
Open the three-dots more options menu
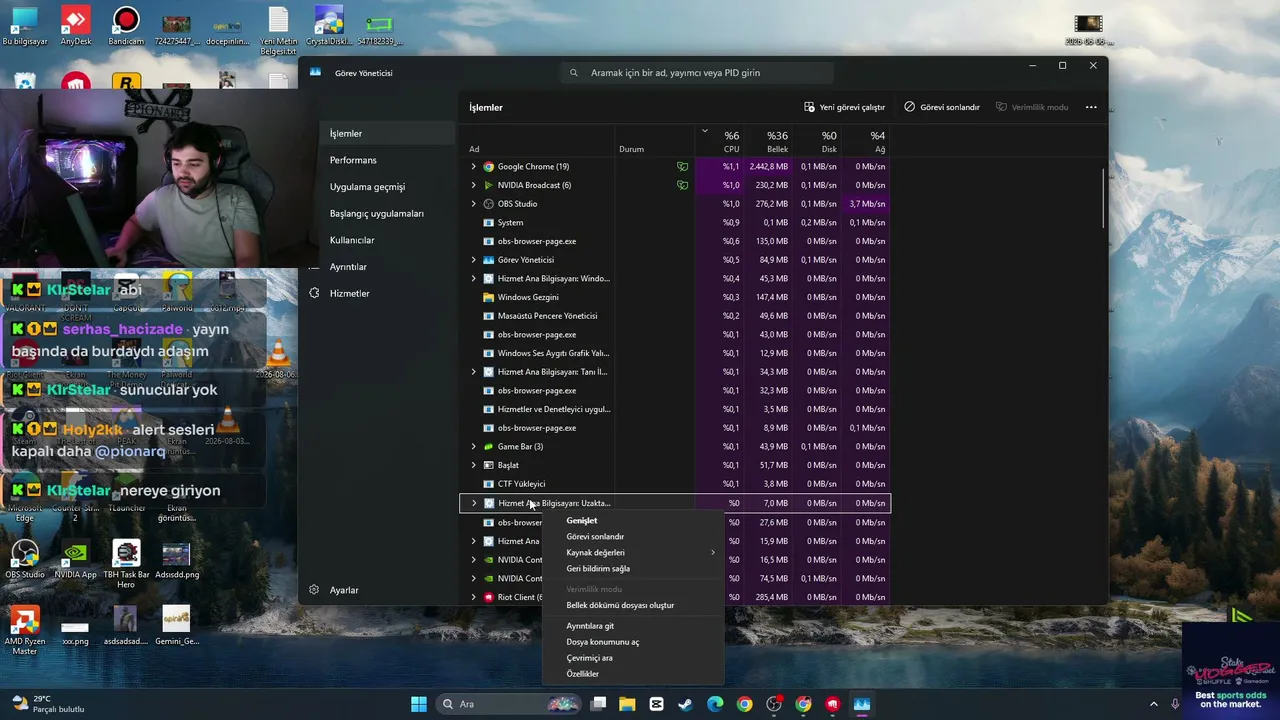tap(1091, 107)
